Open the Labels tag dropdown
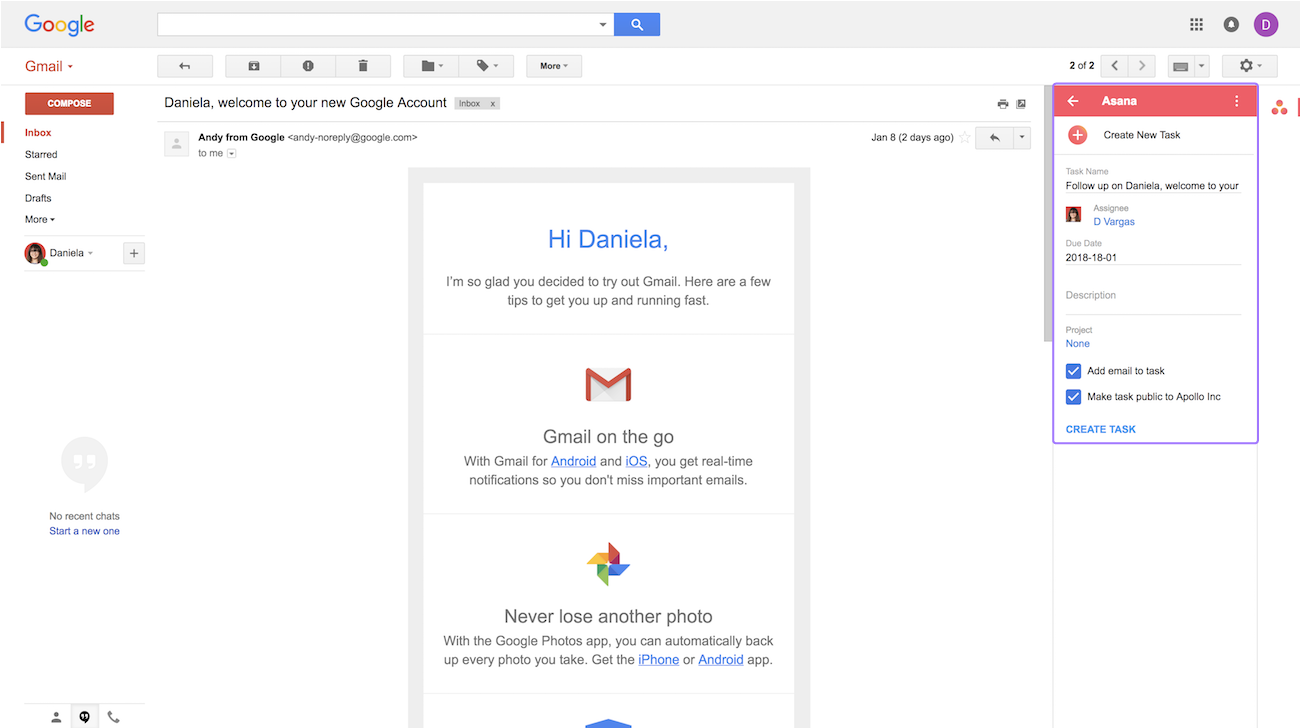The image size is (1300, 728). point(486,66)
